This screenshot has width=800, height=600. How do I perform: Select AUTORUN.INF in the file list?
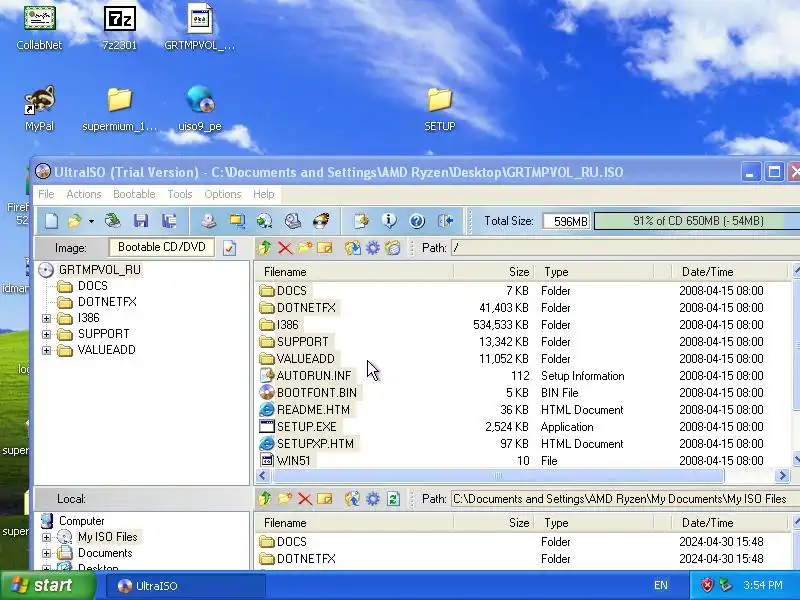pyautogui.click(x=314, y=376)
